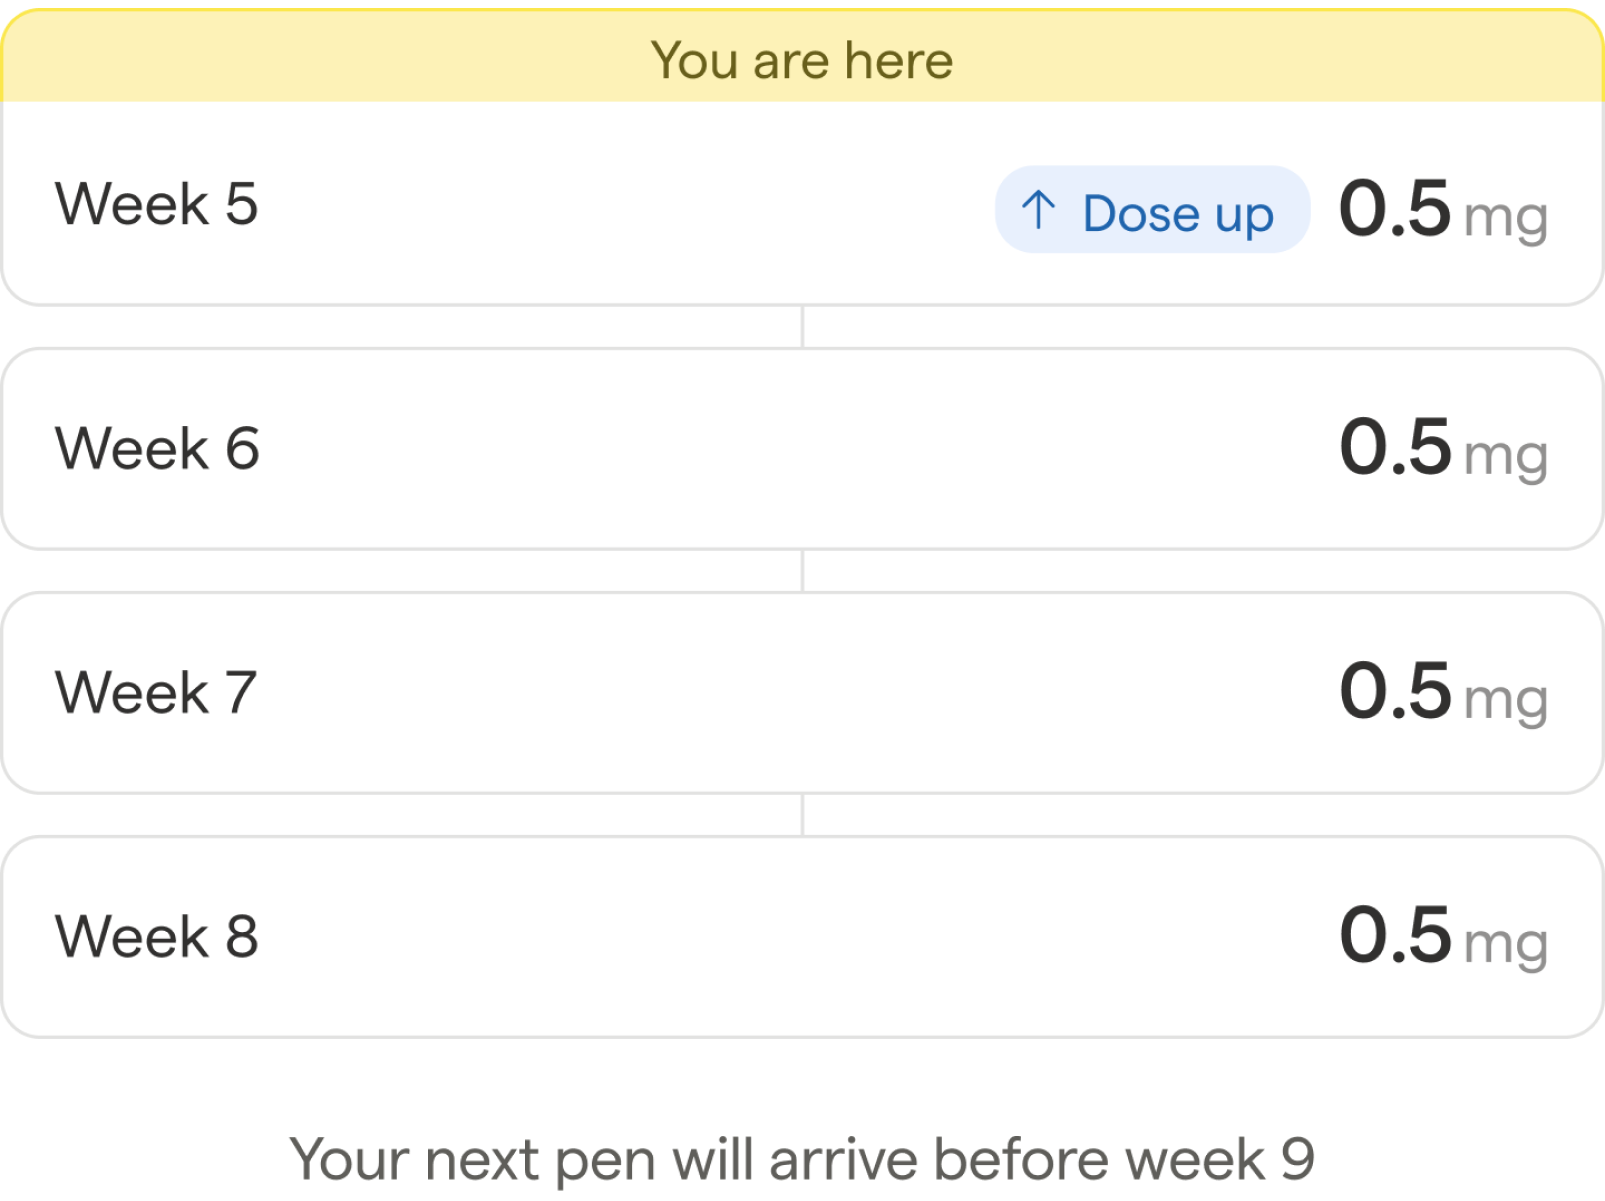Select the mg unit in the Week 7 row
Screen dimensions: 1605x1201
click(1505, 701)
